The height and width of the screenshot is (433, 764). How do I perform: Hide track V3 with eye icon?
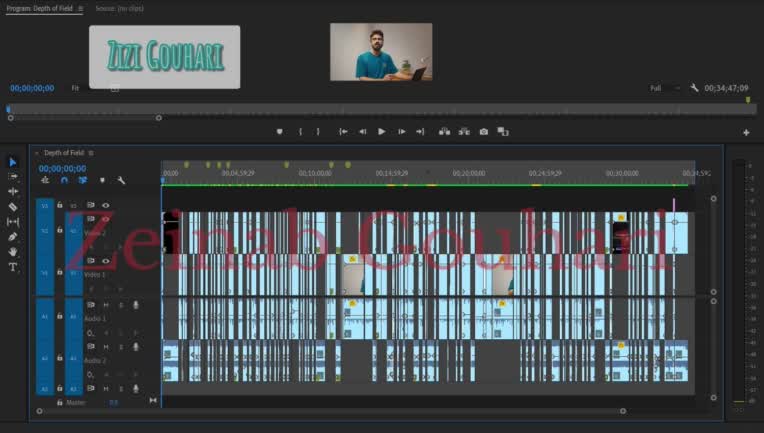(106, 205)
